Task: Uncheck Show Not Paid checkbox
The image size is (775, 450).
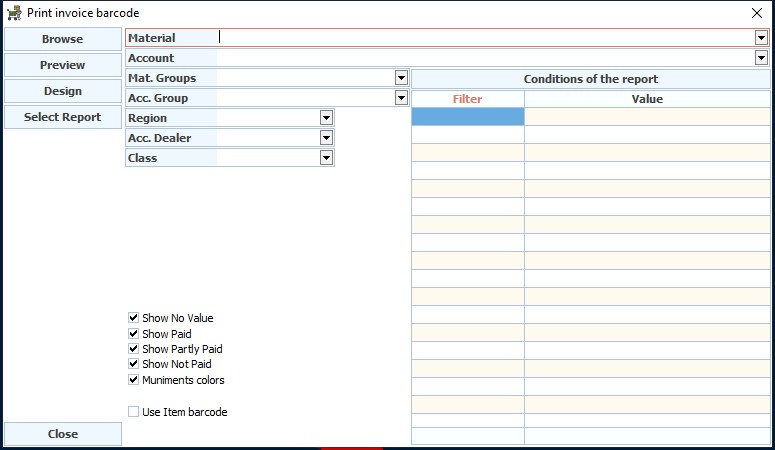Action: click(133, 364)
